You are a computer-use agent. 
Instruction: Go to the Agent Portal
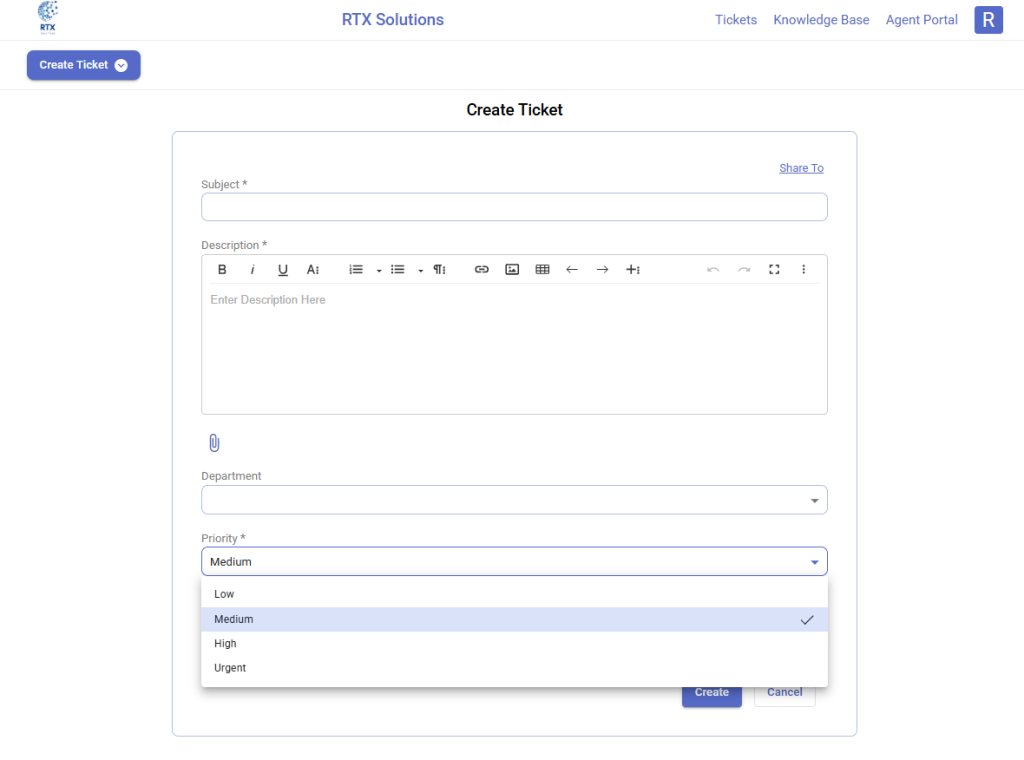pos(921,20)
